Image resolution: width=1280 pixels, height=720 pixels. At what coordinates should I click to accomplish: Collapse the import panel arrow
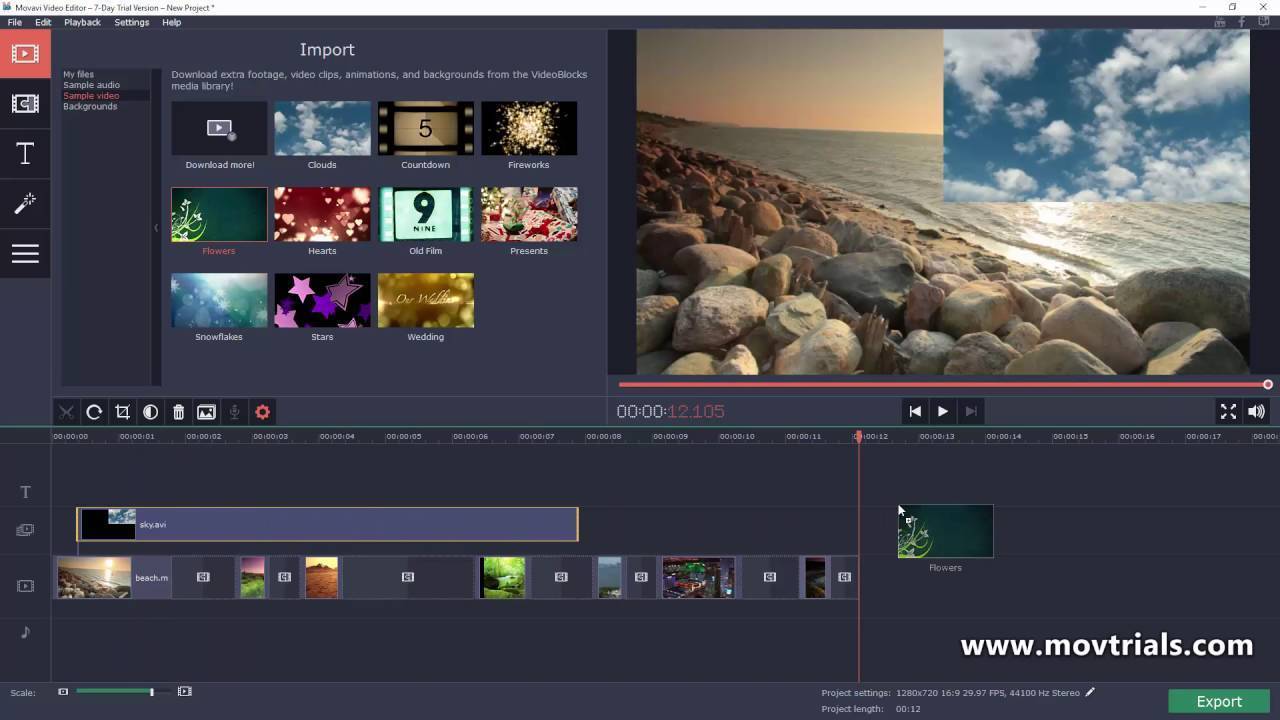[156, 228]
